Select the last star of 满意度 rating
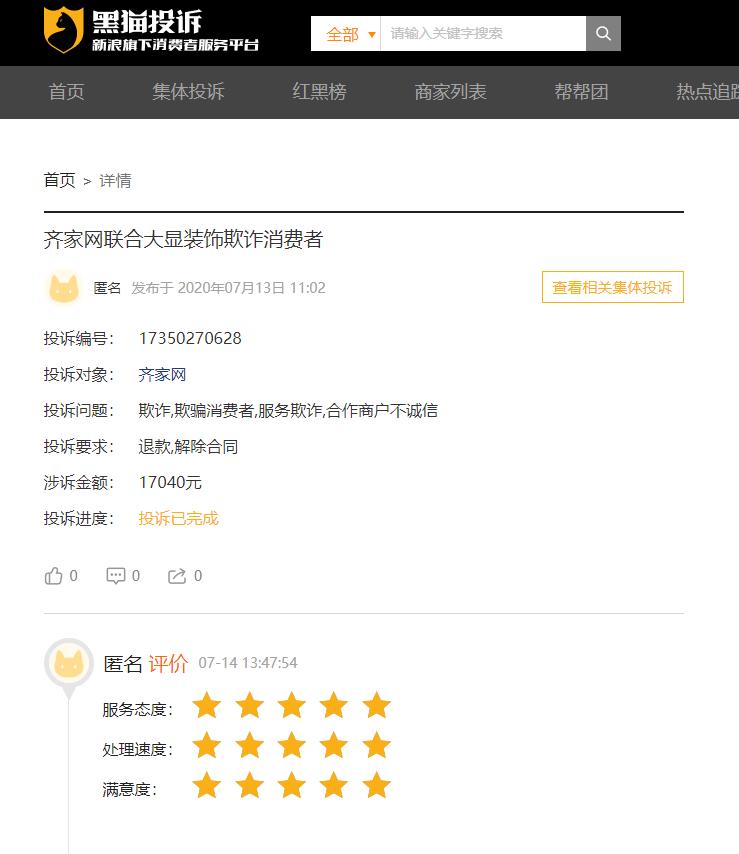The image size is (739, 854). [x=376, y=787]
